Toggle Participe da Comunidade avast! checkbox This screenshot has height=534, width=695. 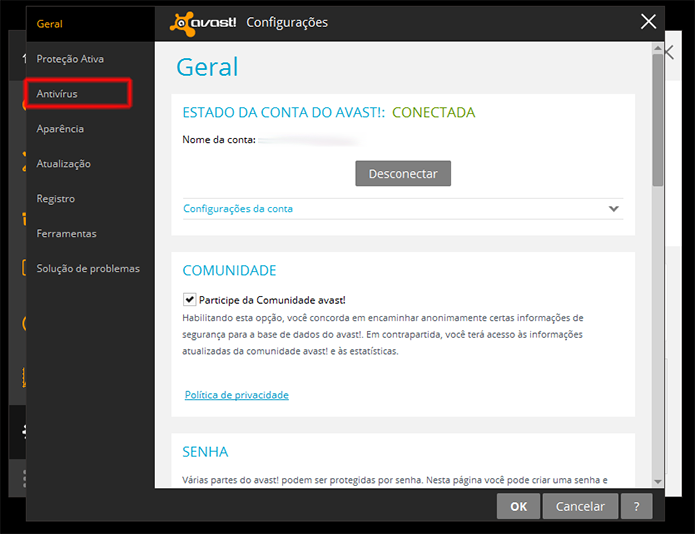coord(189,300)
